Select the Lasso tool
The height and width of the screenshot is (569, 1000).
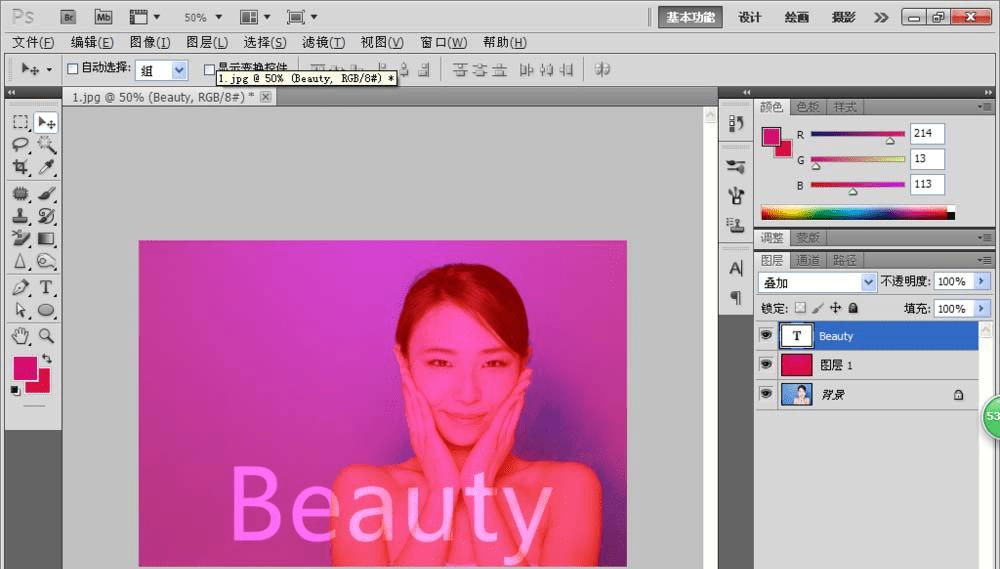(20, 145)
